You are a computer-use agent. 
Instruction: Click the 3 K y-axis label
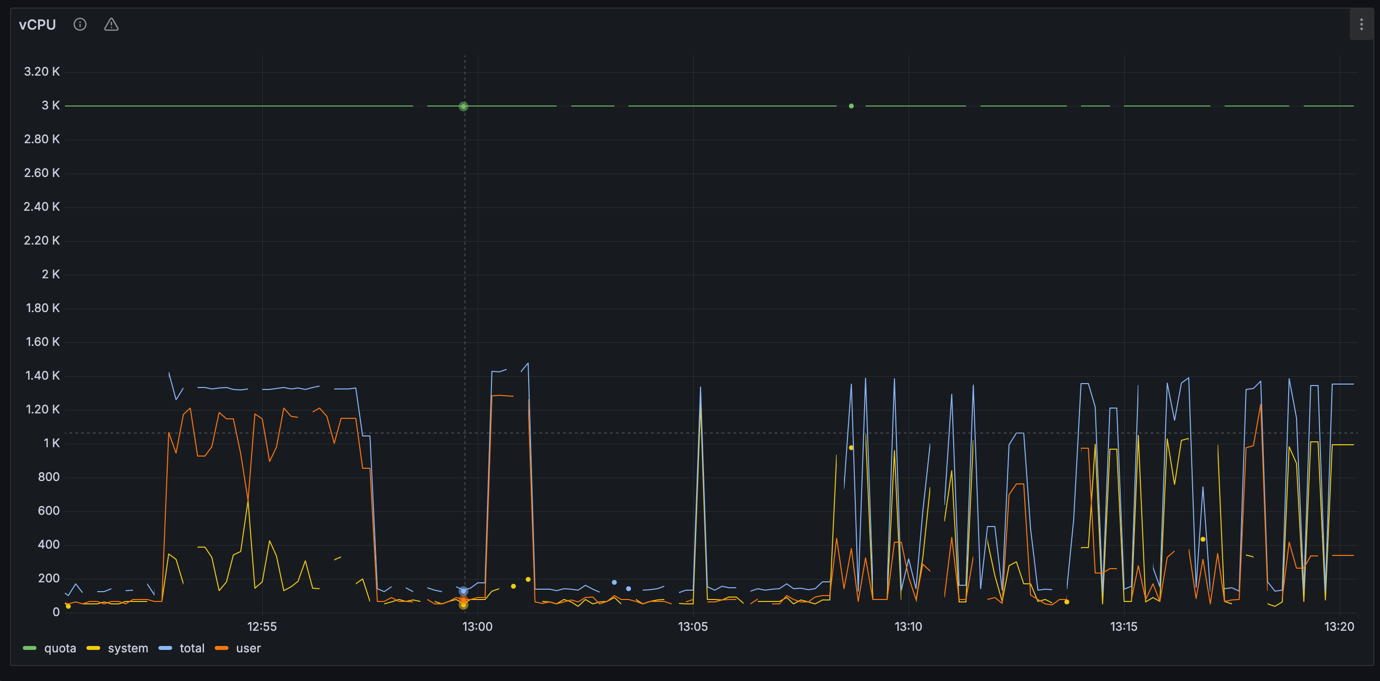(50, 105)
